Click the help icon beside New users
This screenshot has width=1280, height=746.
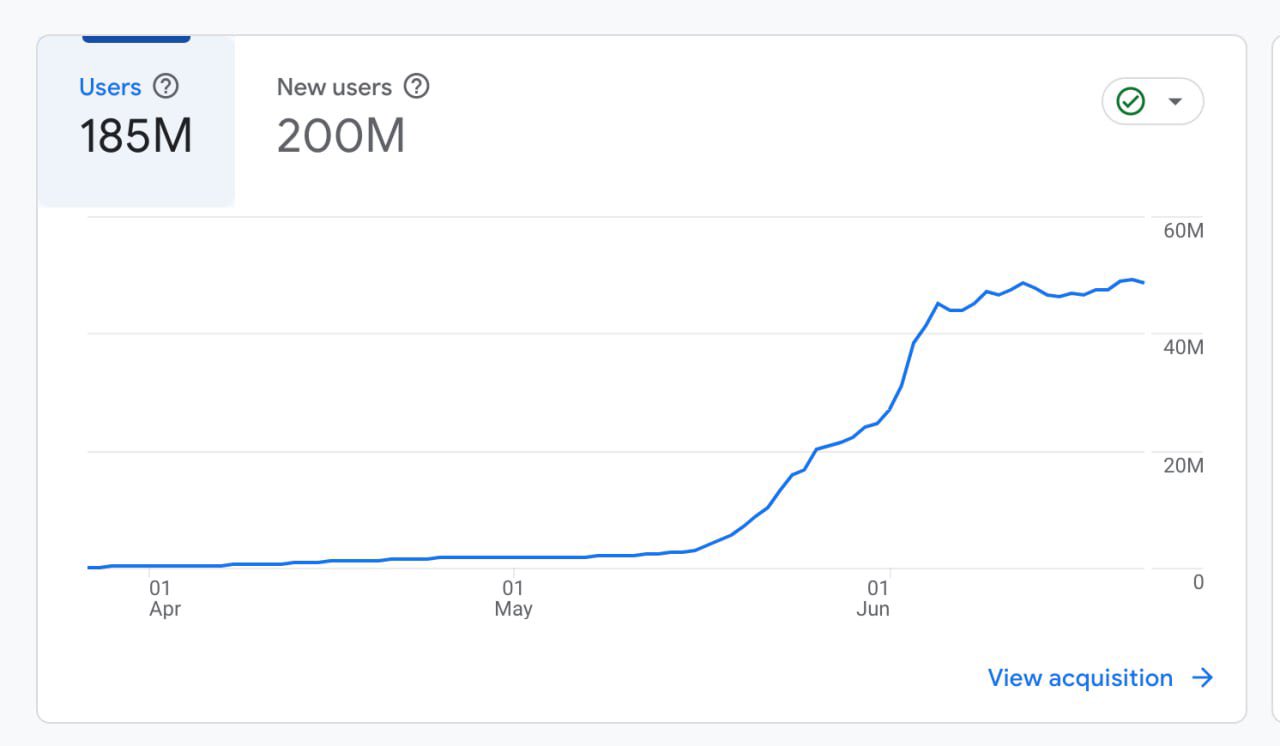[416, 87]
